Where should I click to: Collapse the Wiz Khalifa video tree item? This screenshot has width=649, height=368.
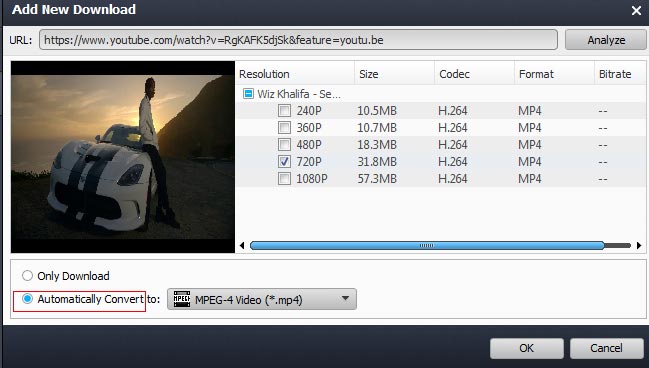click(248, 94)
